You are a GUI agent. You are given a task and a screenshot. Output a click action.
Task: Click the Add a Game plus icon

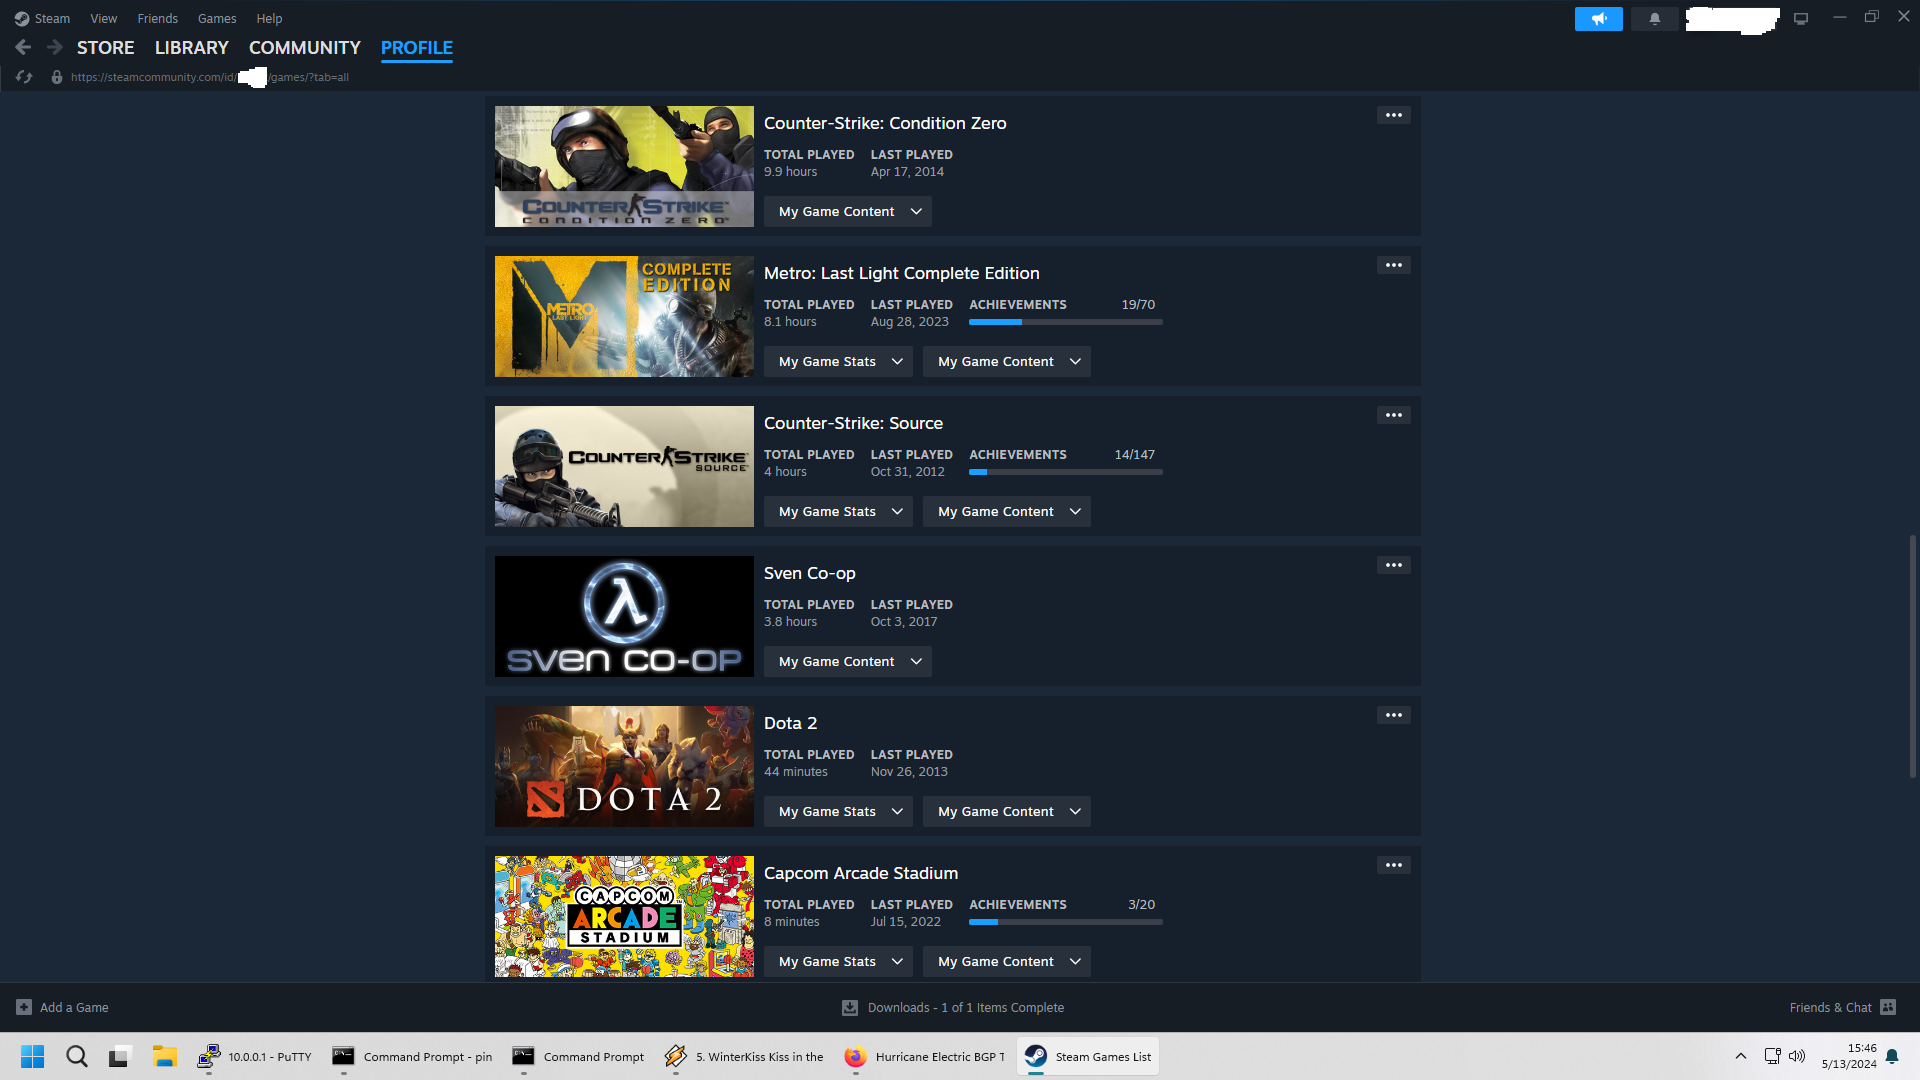[24, 1007]
